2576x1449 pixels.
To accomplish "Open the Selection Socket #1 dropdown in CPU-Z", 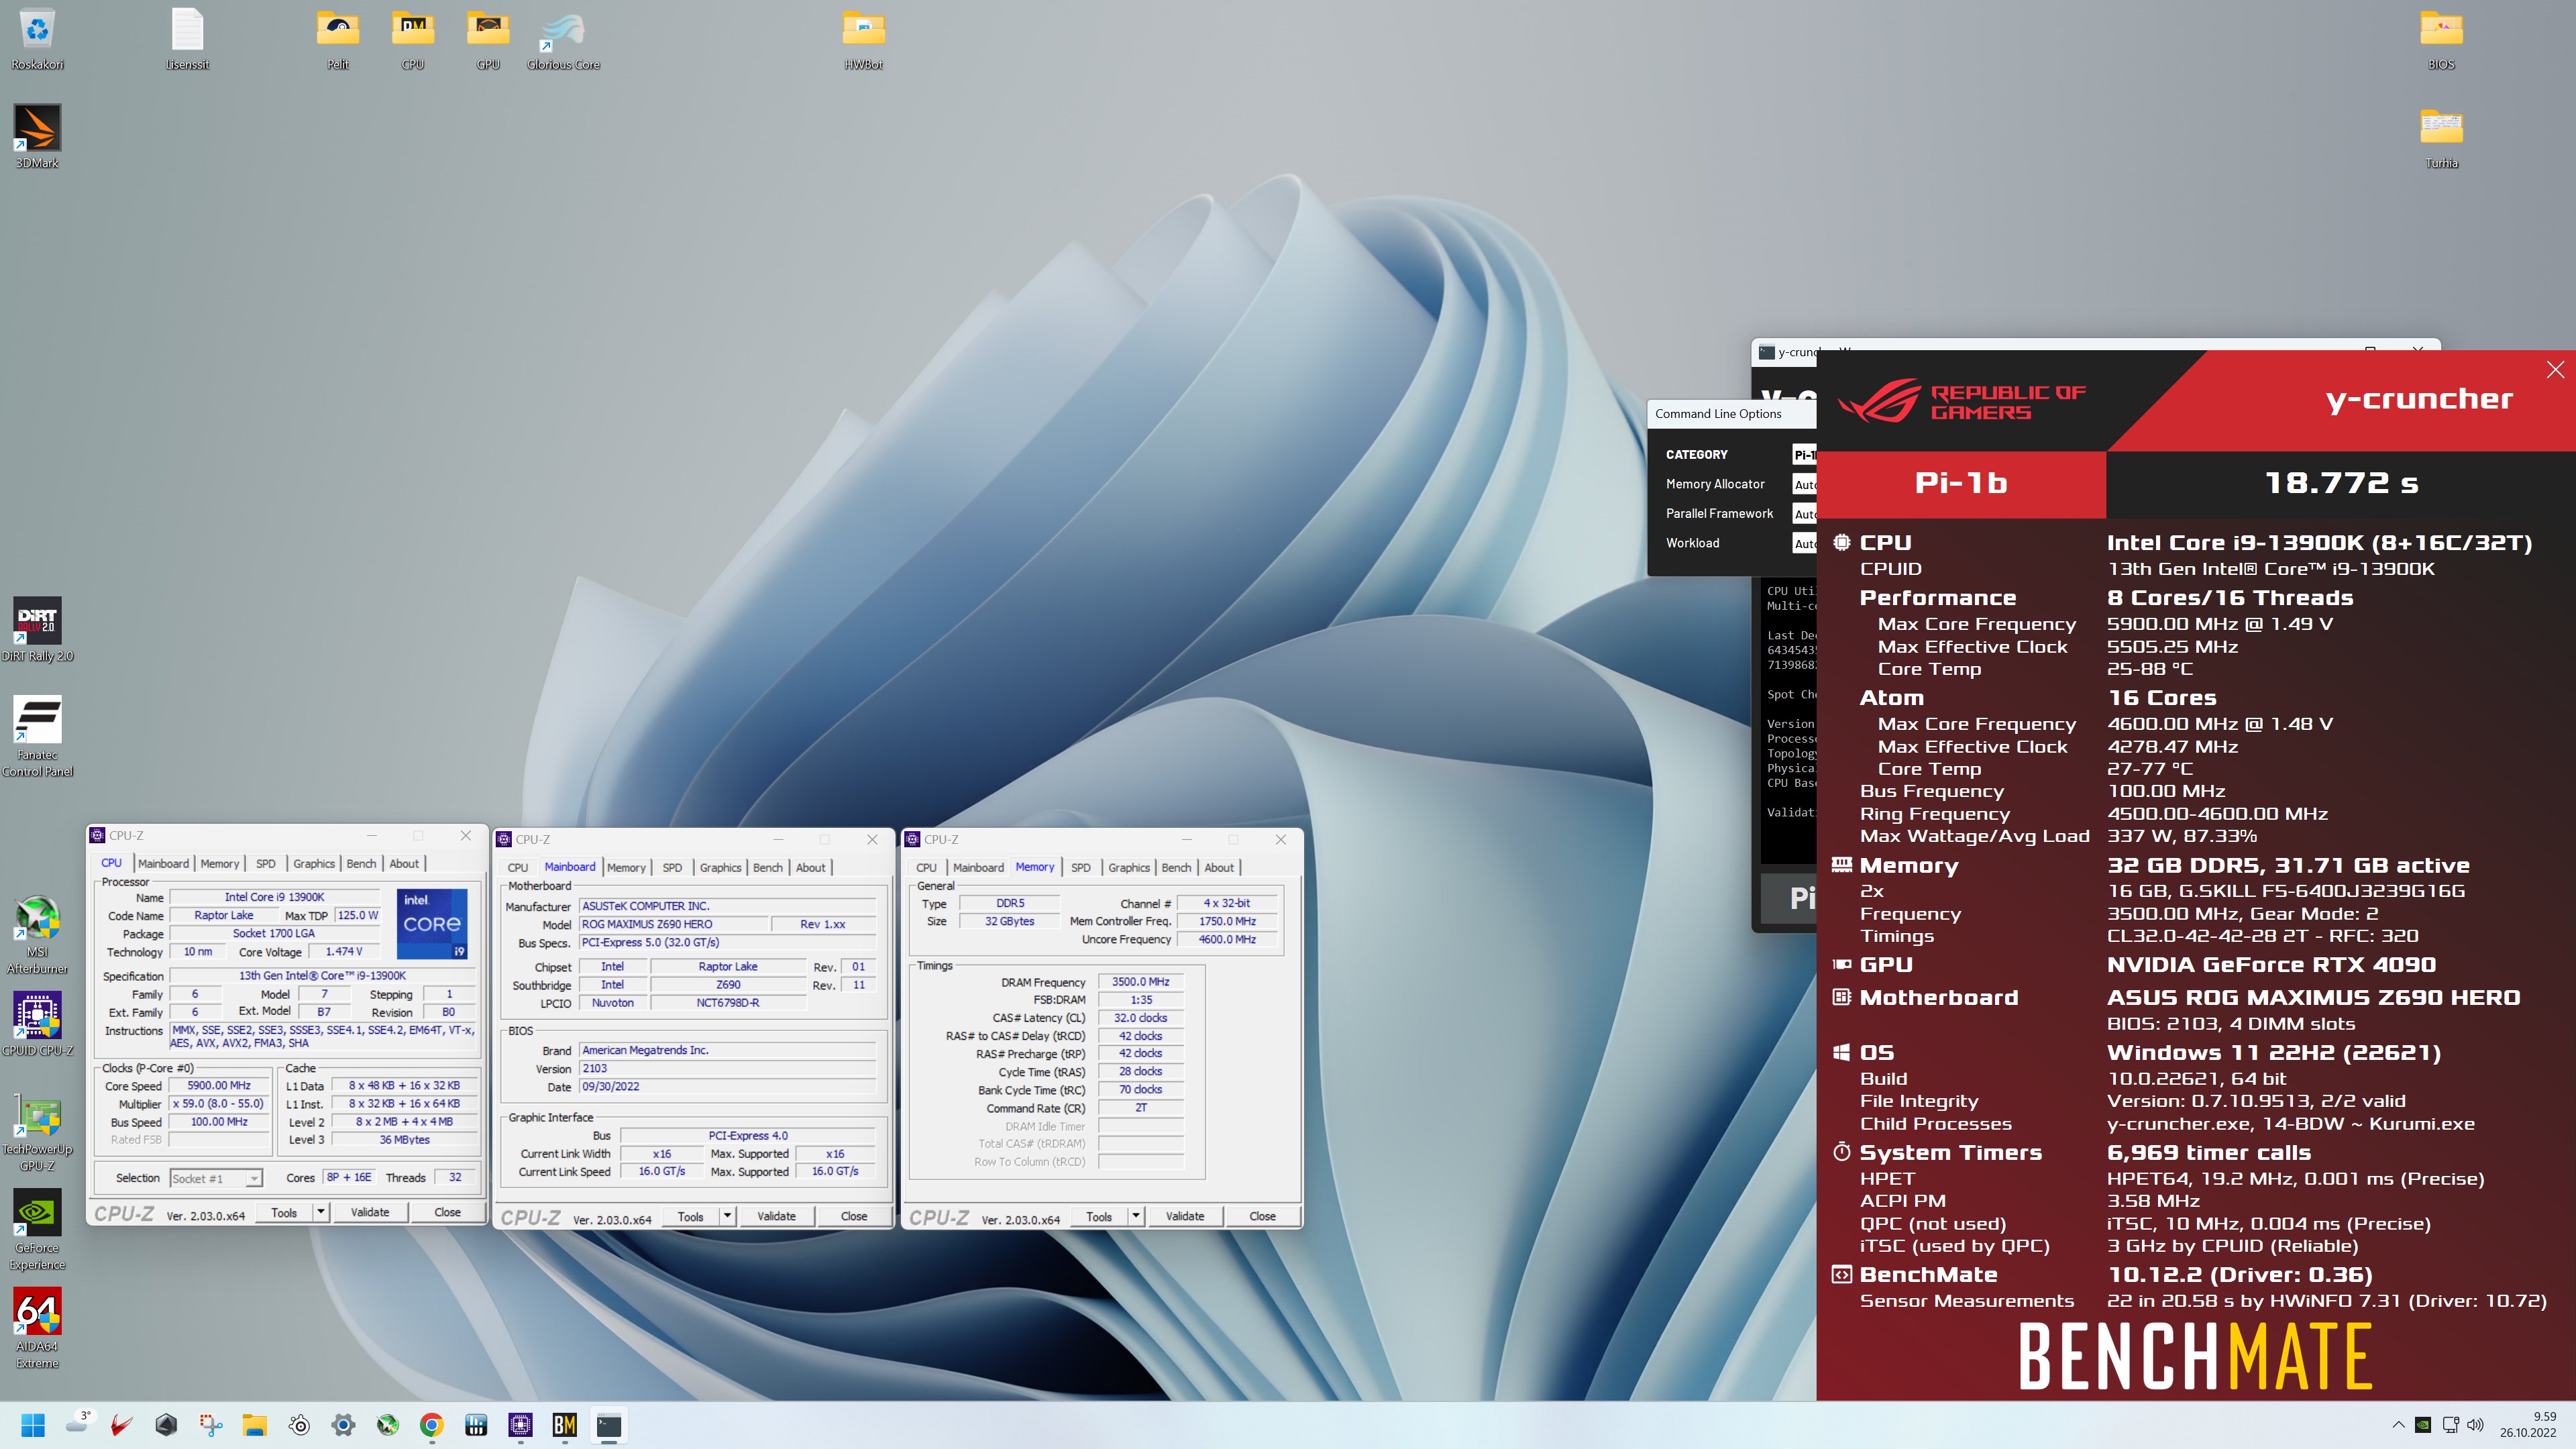I will coord(216,1179).
